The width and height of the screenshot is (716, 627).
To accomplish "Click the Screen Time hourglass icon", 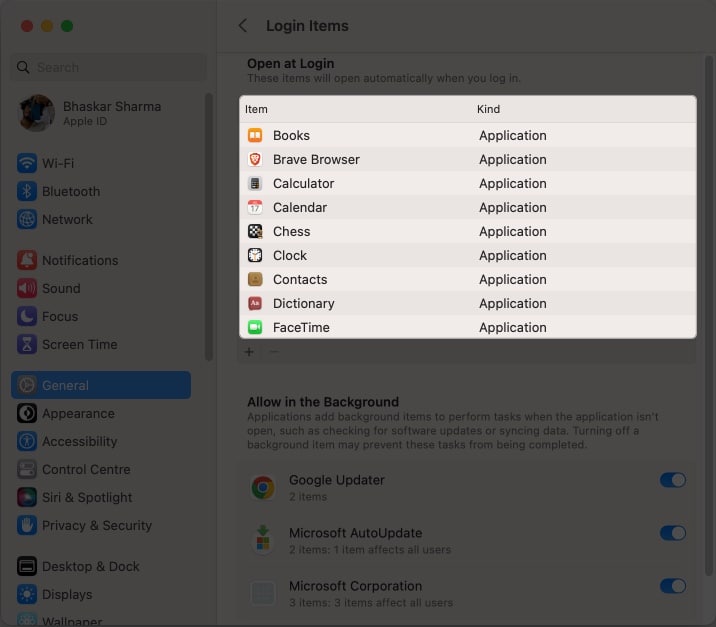I will pos(27,344).
